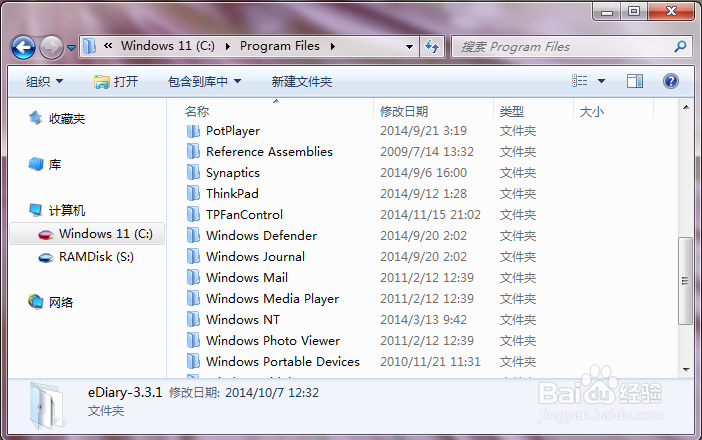Click the scrollbar down arrow
The height and width of the screenshot is (440, 702).
point(686,370)
